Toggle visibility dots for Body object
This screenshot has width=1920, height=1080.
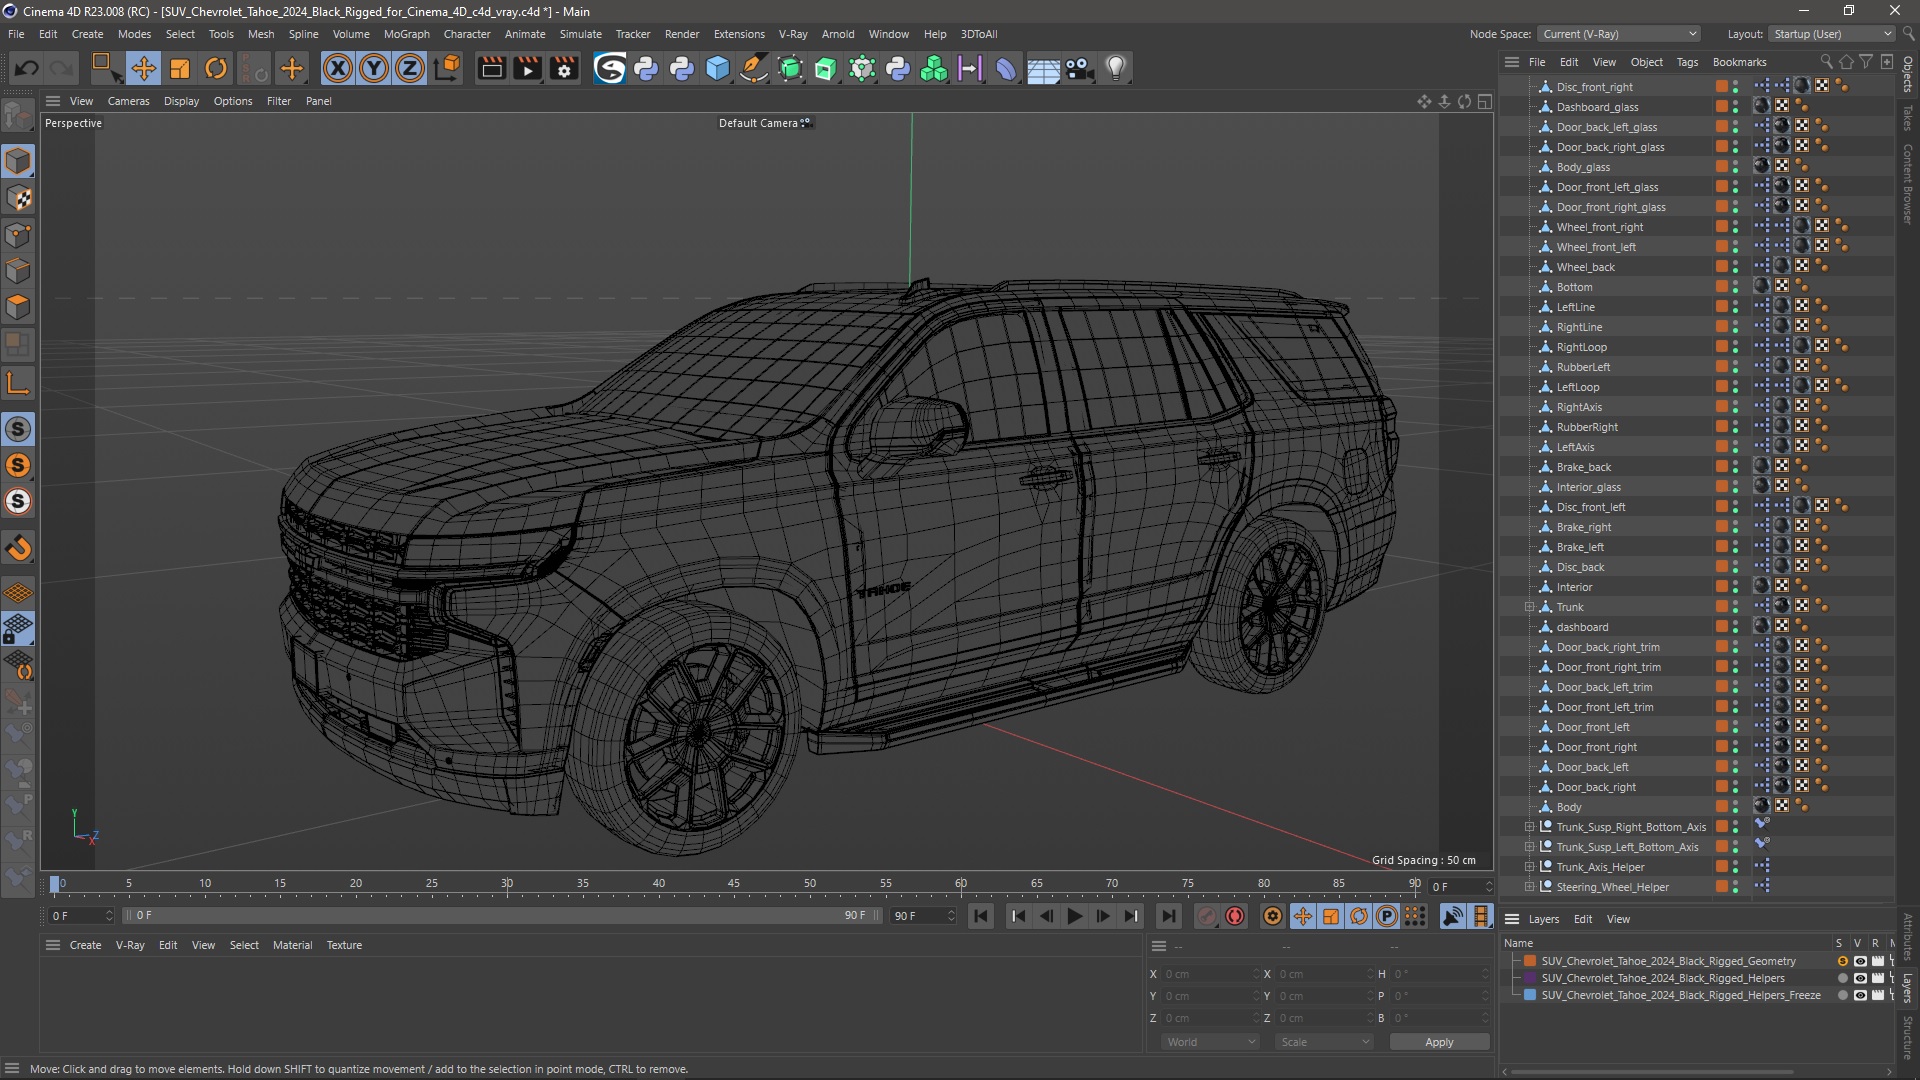coord(1735,807)
